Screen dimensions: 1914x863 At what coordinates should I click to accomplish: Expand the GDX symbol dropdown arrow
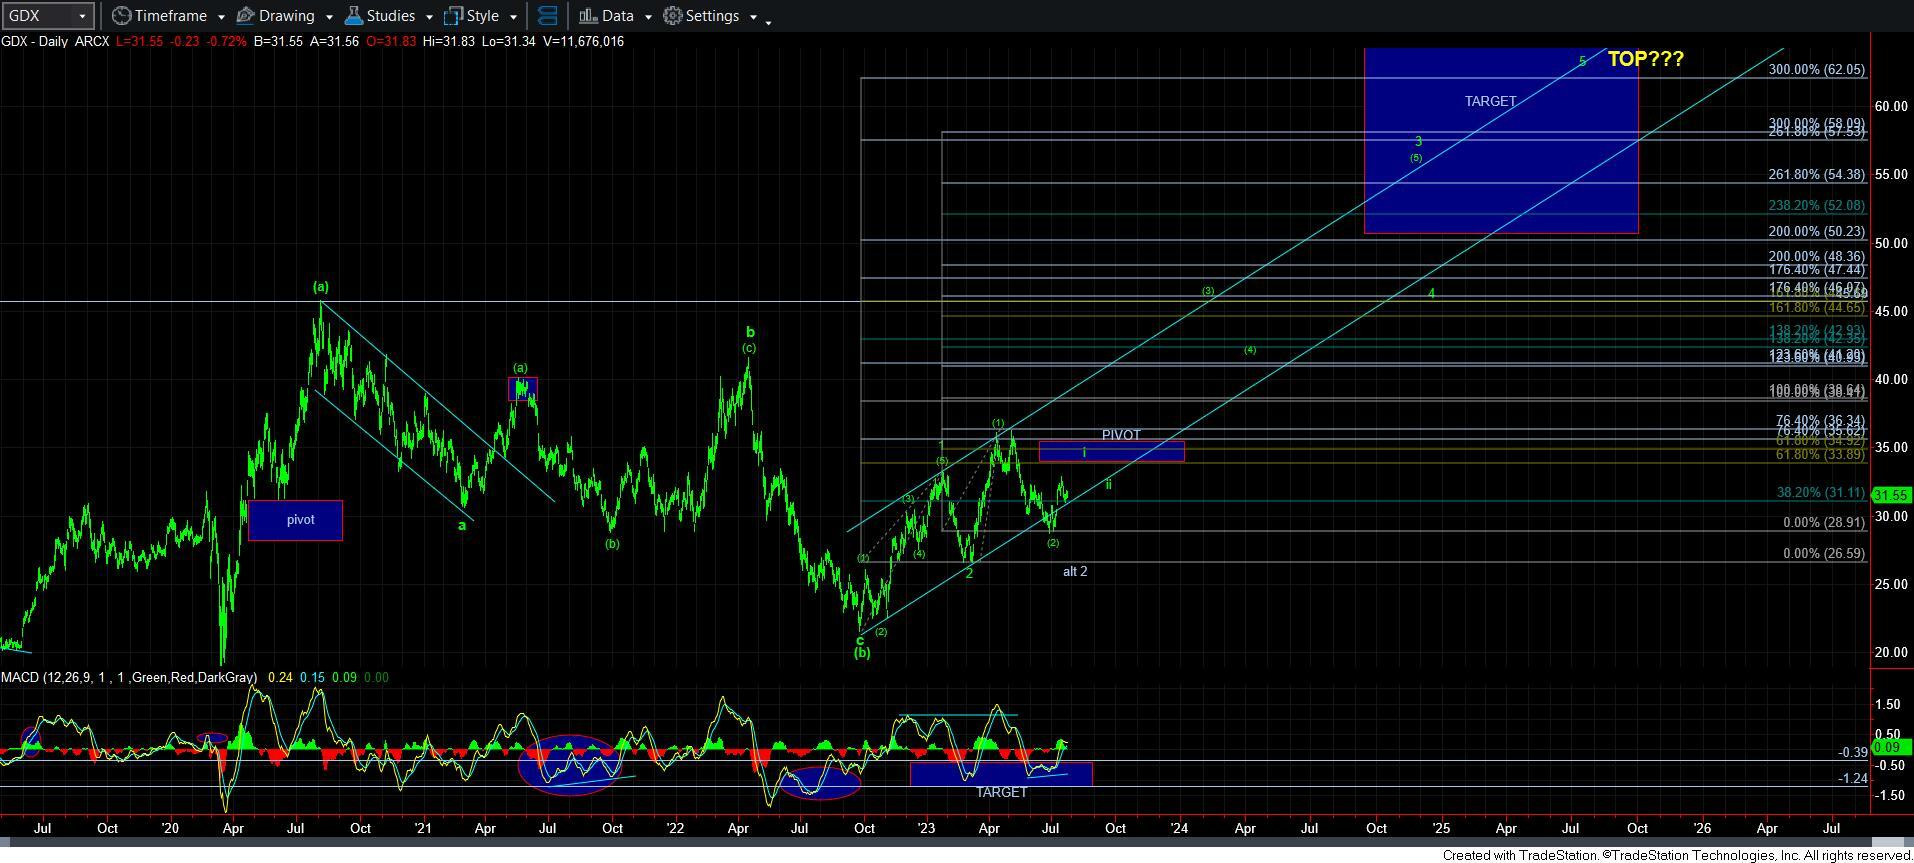pyautogui.click(x=82, y=17)
